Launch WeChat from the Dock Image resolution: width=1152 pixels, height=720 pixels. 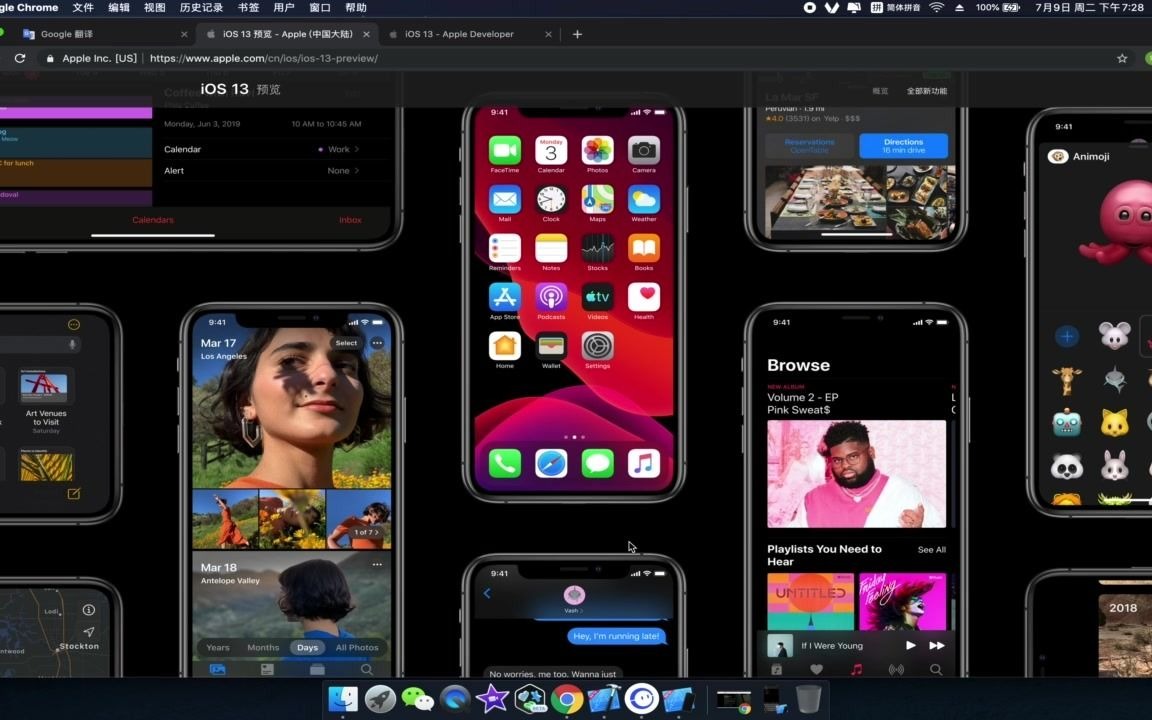(418, 698)
